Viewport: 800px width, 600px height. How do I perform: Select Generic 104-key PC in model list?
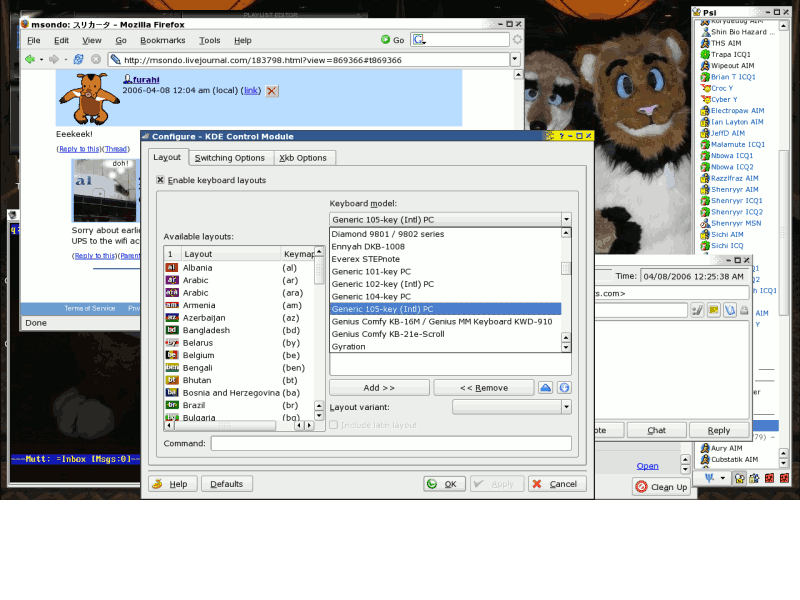pyautogui.click(x=371, y=297)
